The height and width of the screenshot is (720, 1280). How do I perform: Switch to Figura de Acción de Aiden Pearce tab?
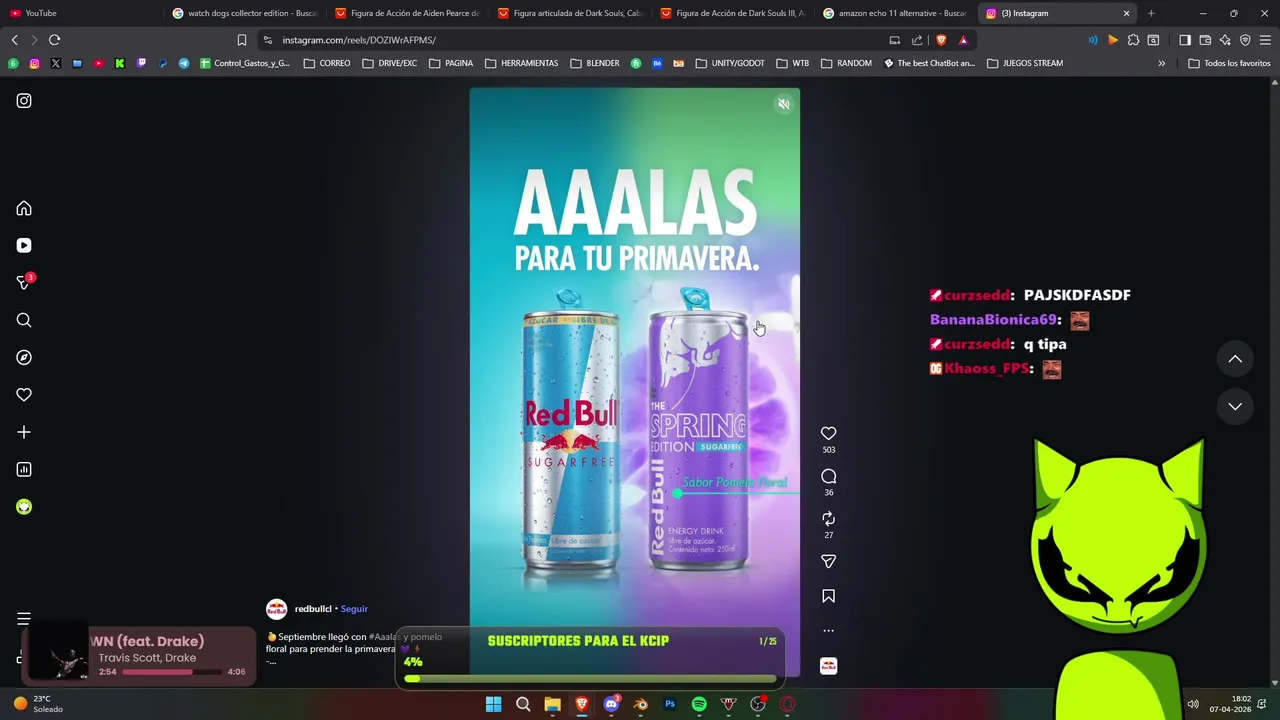pos(407,13)
